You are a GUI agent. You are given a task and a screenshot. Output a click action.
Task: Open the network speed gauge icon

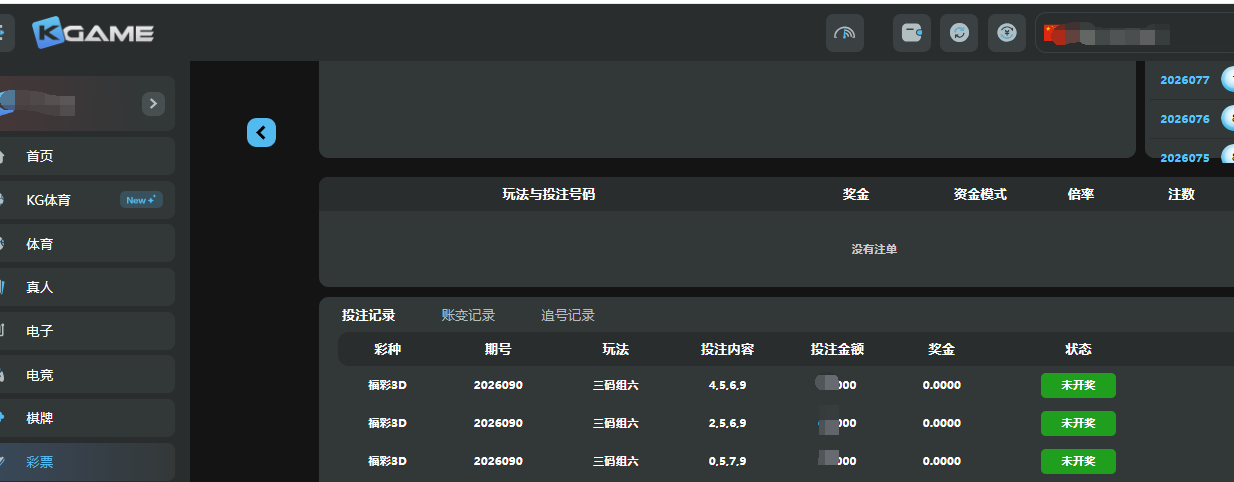pos(845,33)
